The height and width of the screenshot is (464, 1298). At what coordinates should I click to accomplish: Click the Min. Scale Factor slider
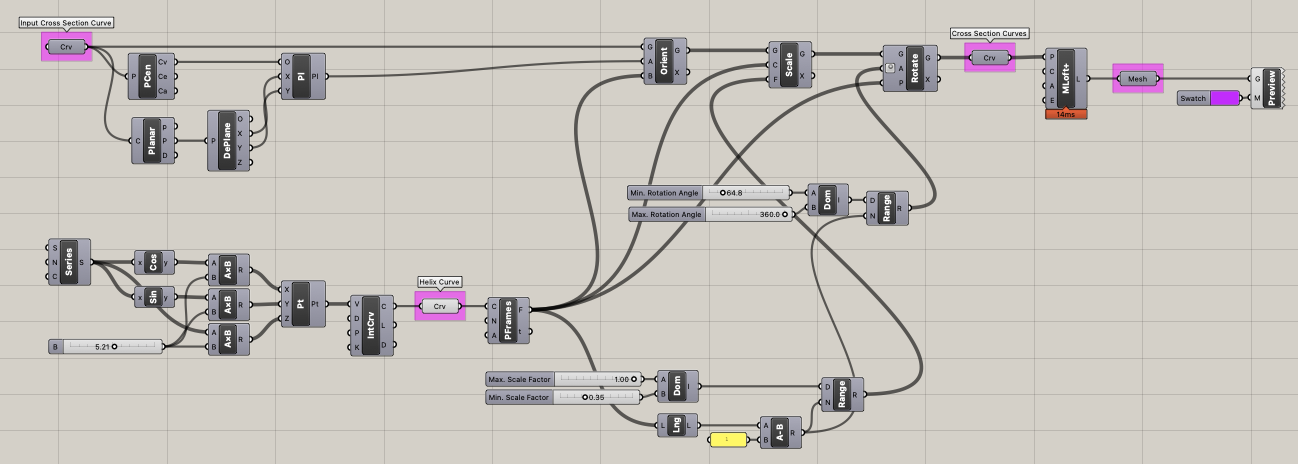(562, 397)
